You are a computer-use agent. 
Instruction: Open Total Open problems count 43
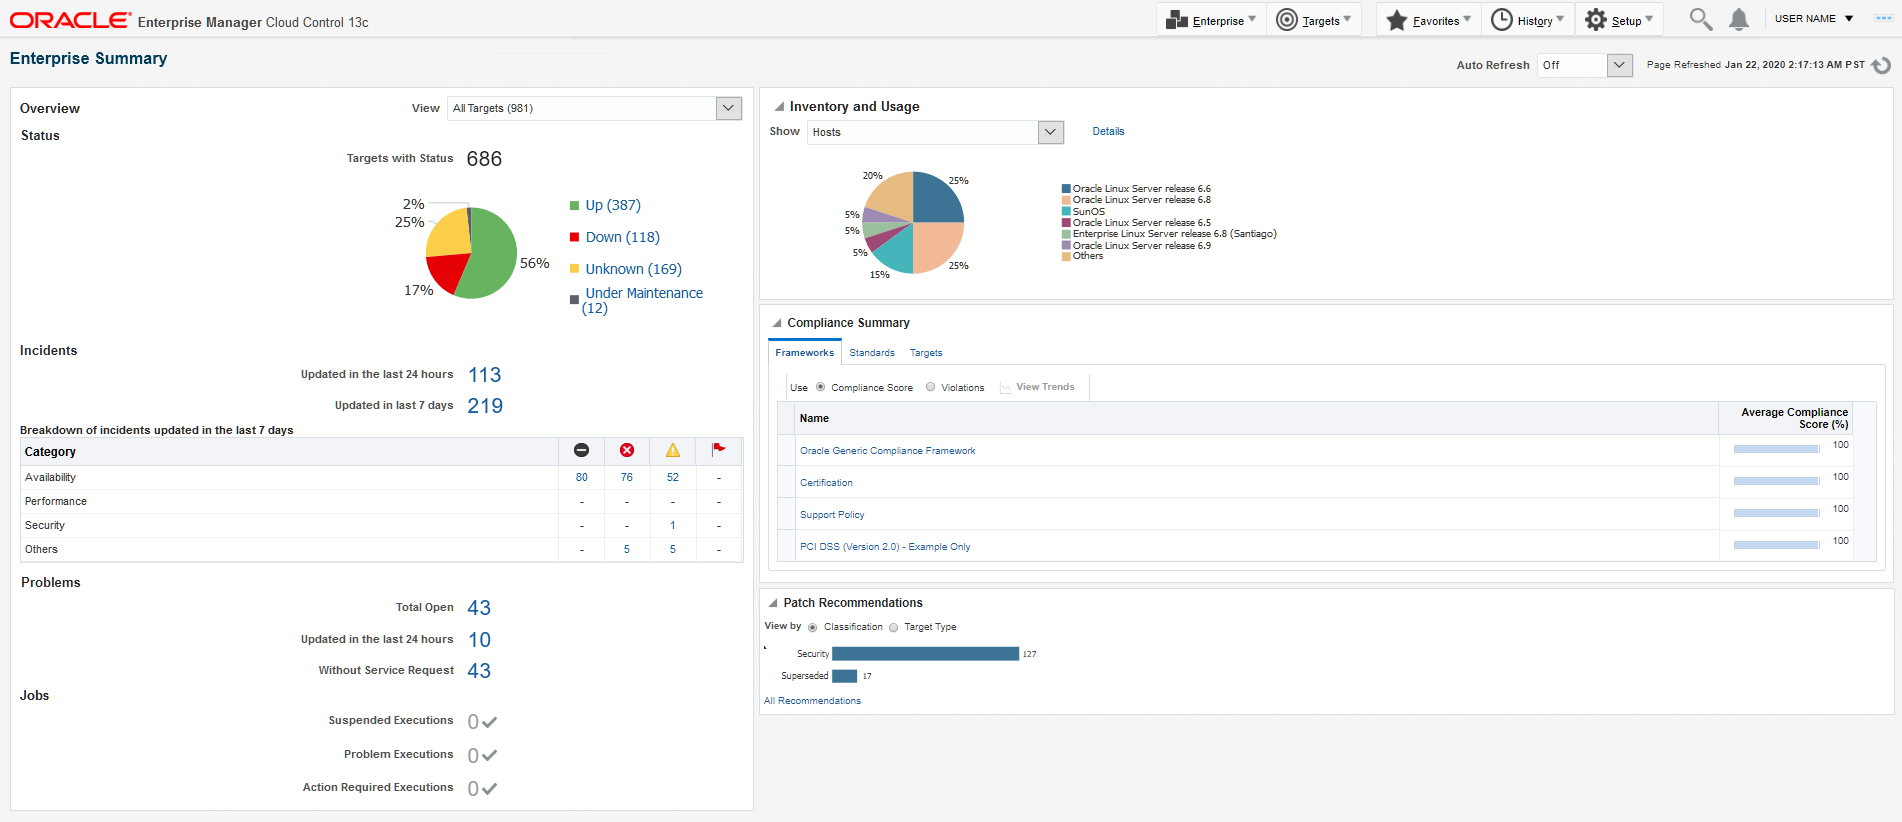pyautogui.click(x=479, y=608)
